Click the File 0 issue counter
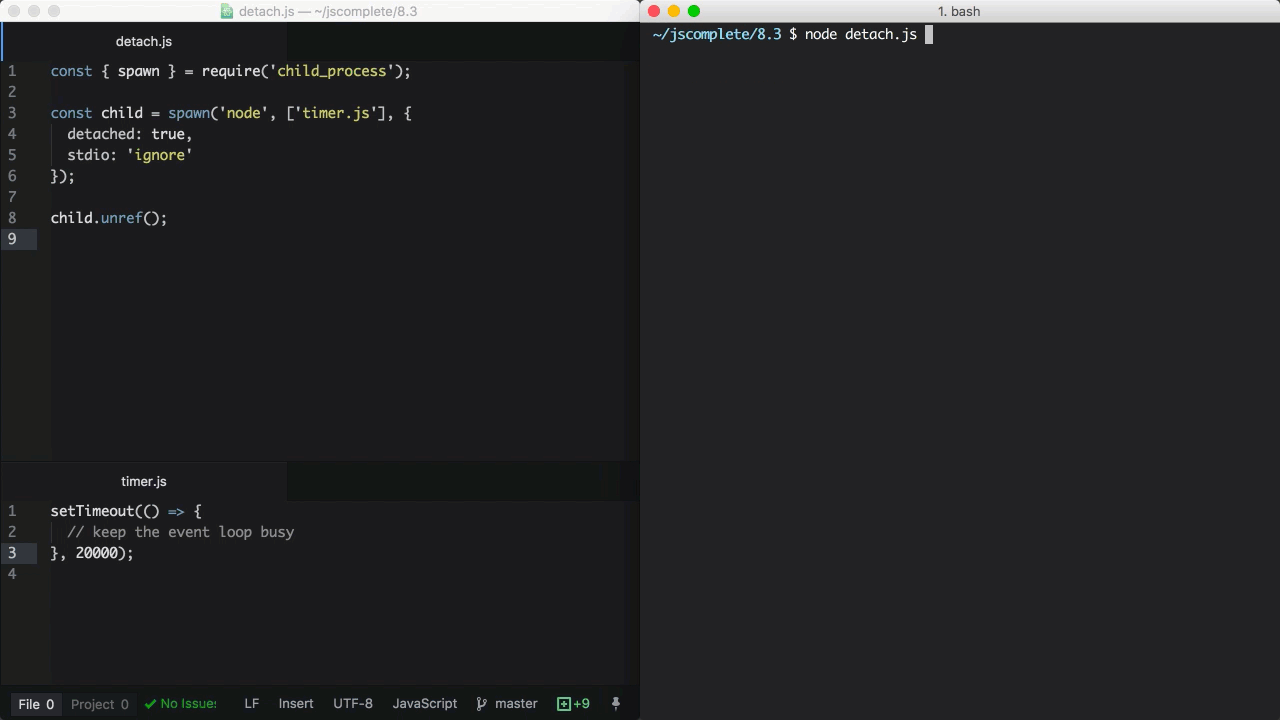 pos(36,703)
